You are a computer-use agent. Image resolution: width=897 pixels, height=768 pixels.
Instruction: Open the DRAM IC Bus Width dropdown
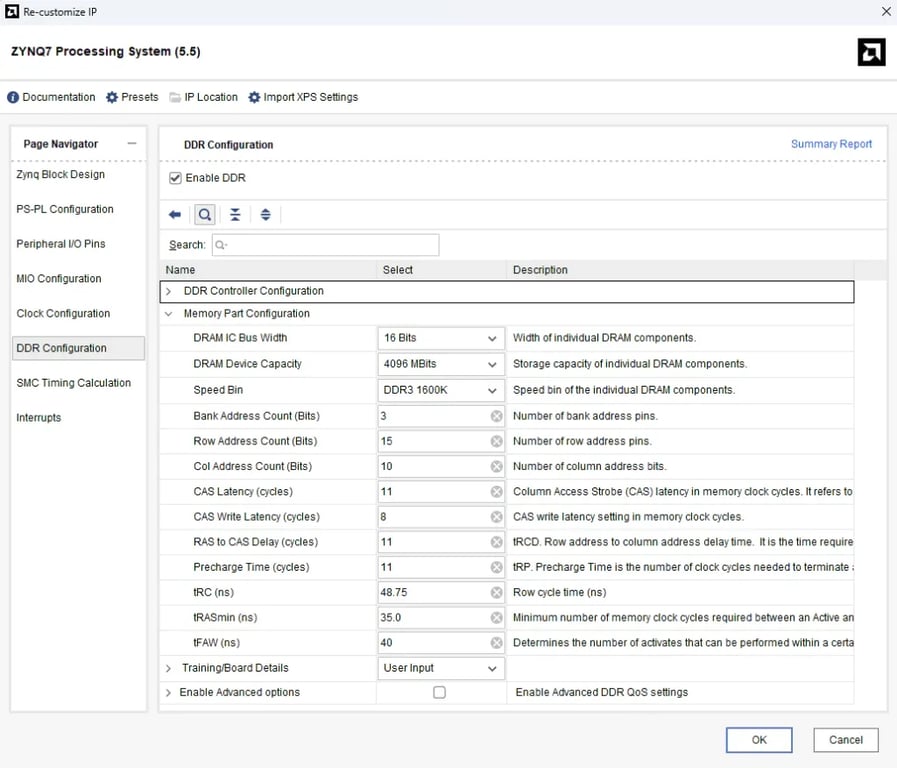pos(440,339)
